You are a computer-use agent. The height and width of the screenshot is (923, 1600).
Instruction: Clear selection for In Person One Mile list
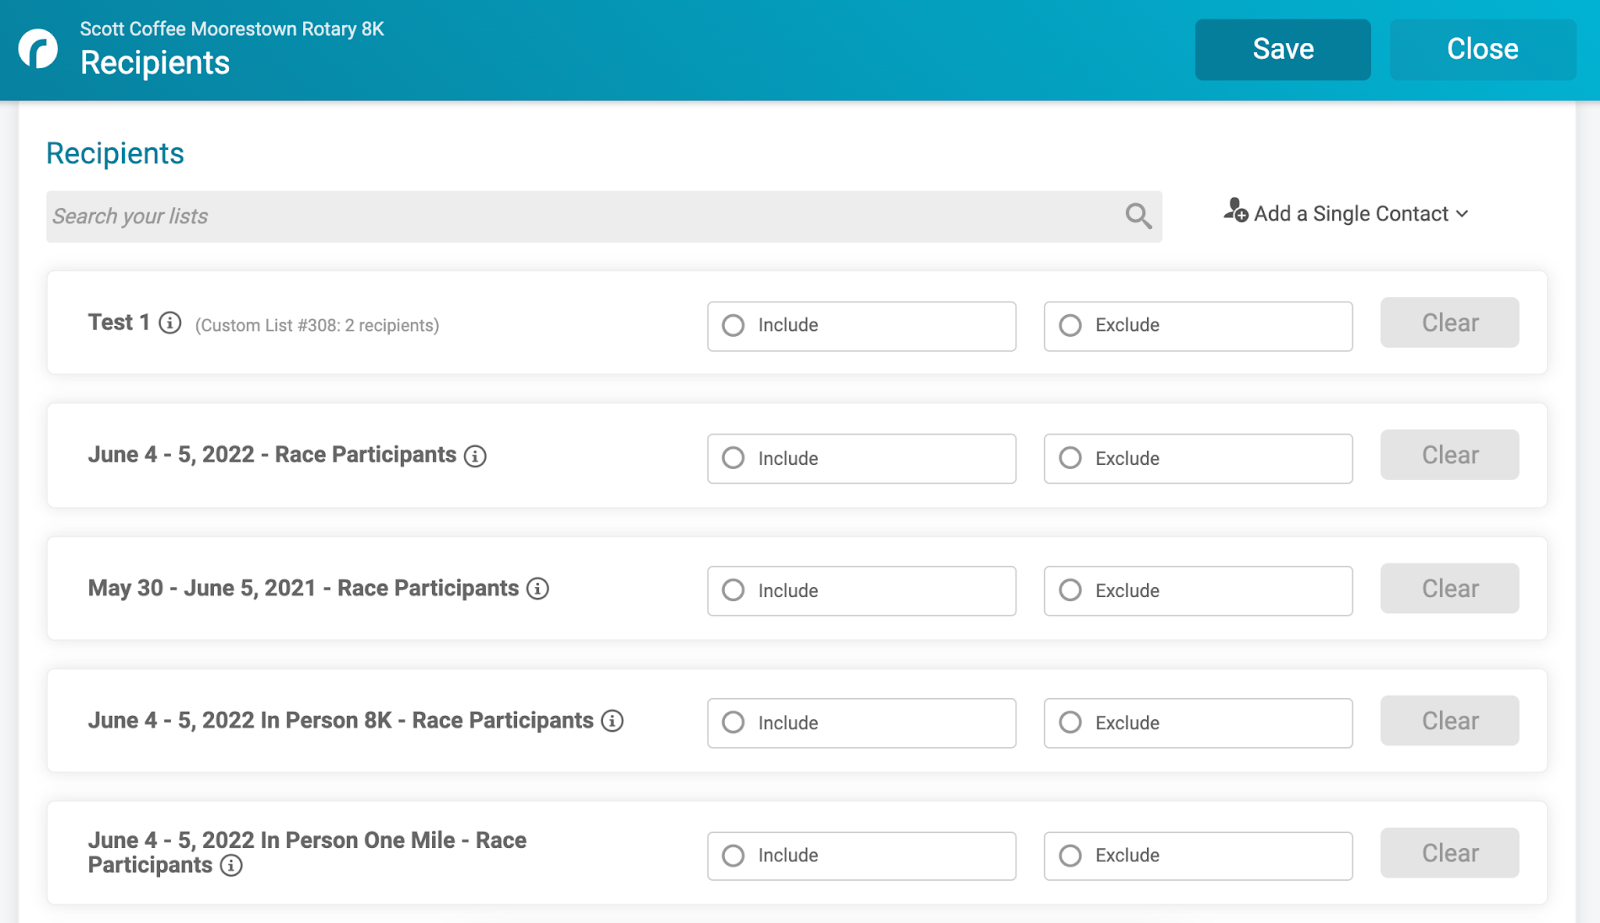[1450, 853]
